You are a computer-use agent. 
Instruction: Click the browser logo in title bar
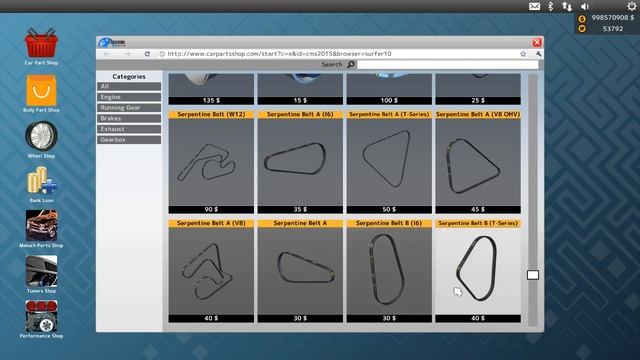coord(112,42)
